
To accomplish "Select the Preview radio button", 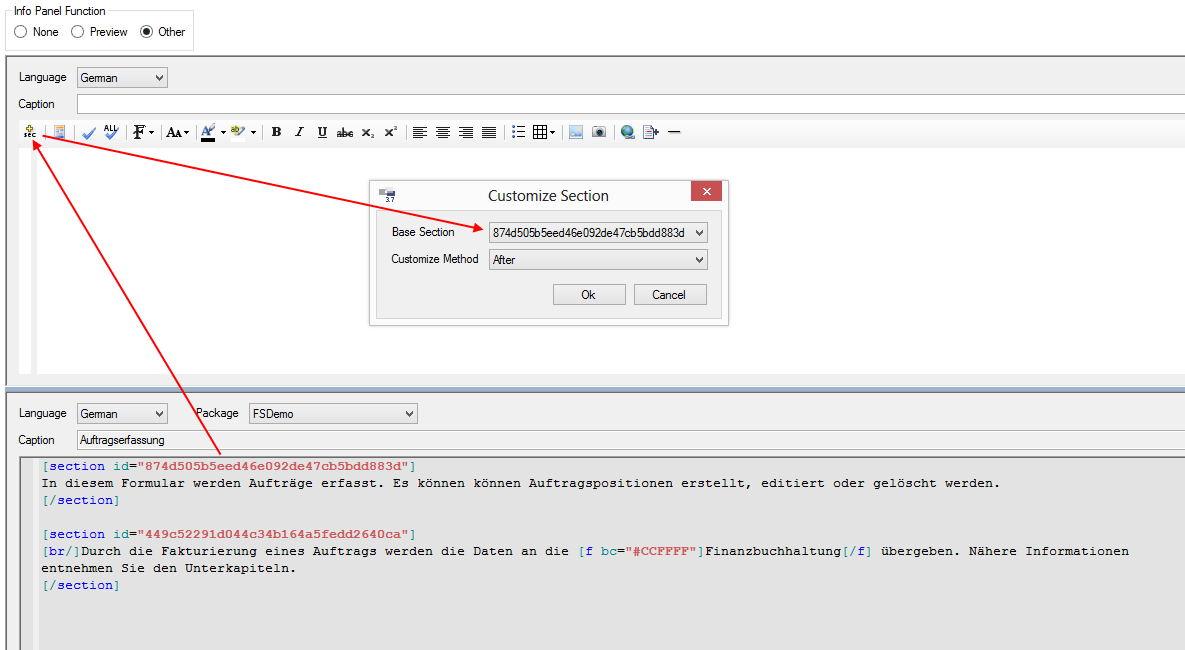I will (77, 32).
